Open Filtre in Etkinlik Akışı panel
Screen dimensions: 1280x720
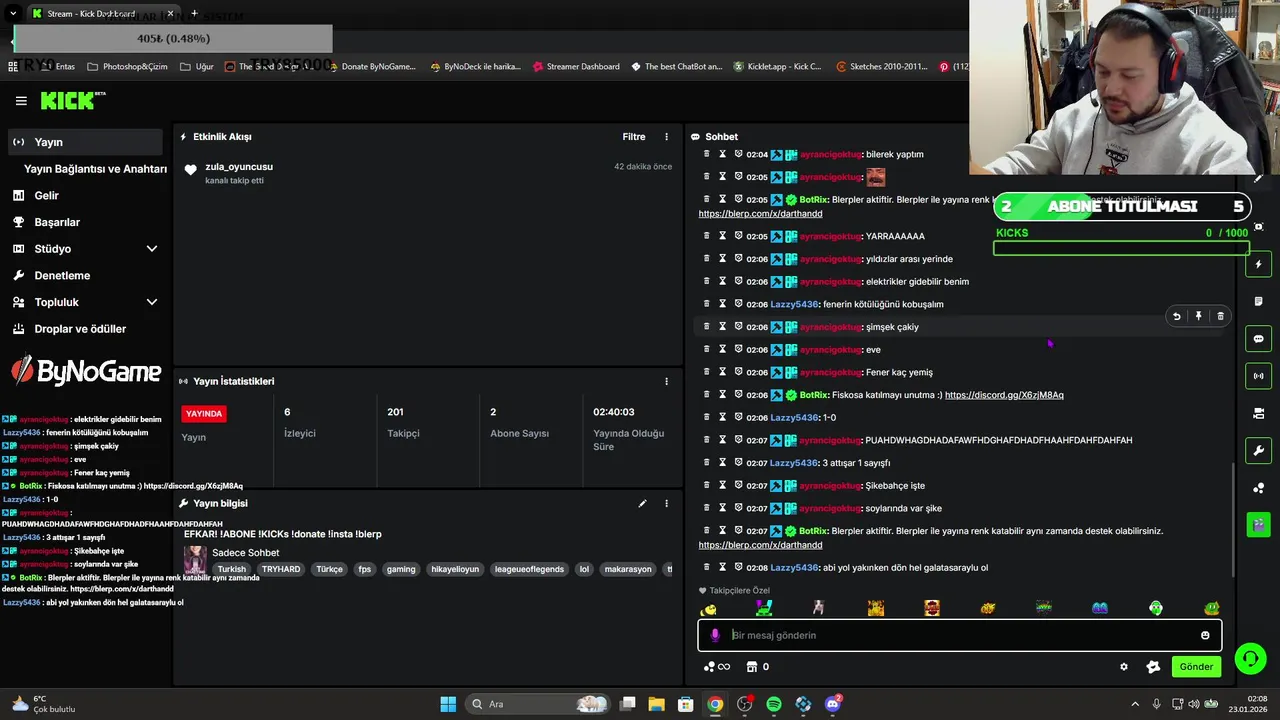(x=634, y=137)
